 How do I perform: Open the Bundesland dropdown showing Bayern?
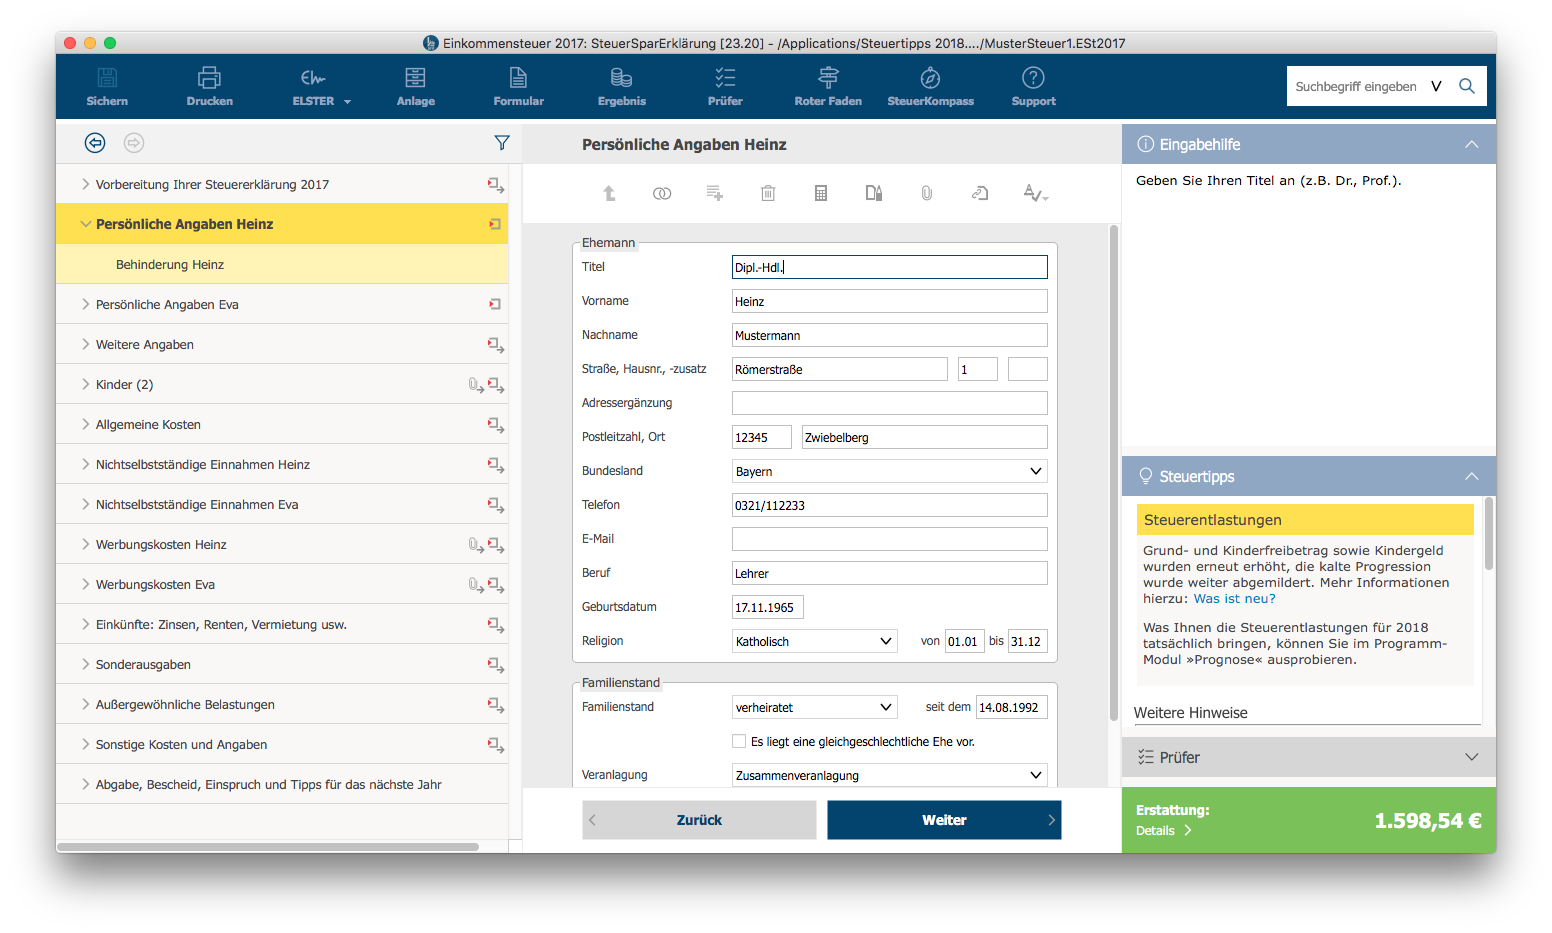click(x=889, y=471)
